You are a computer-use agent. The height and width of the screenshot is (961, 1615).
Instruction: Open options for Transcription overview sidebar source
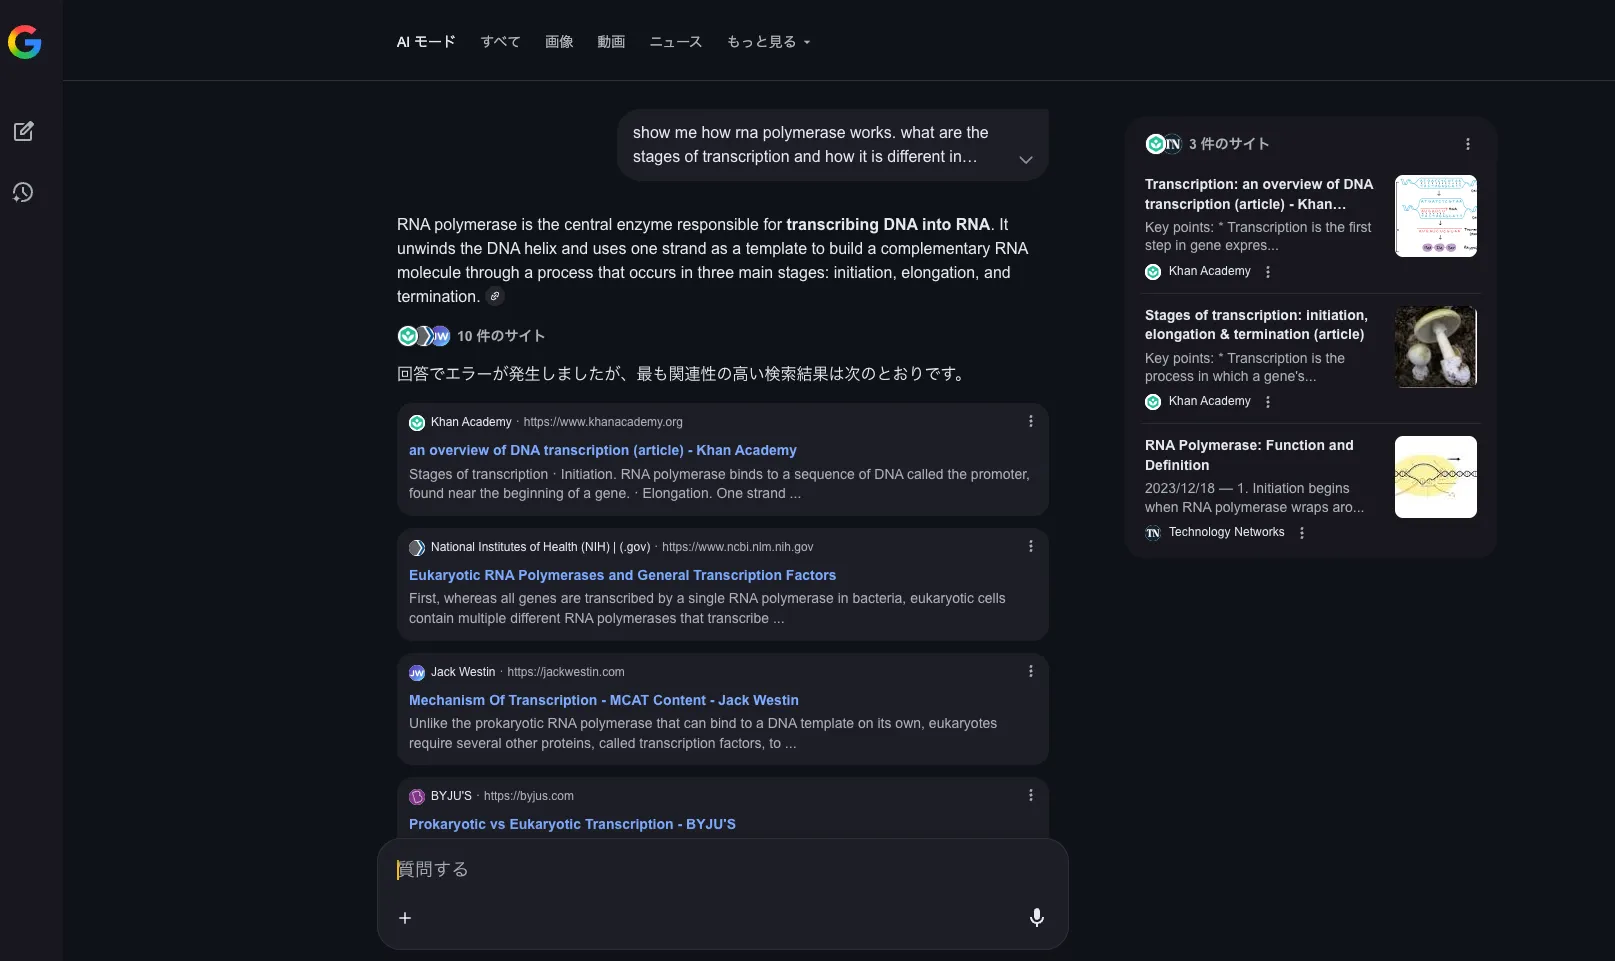[x=1268, y=272]
